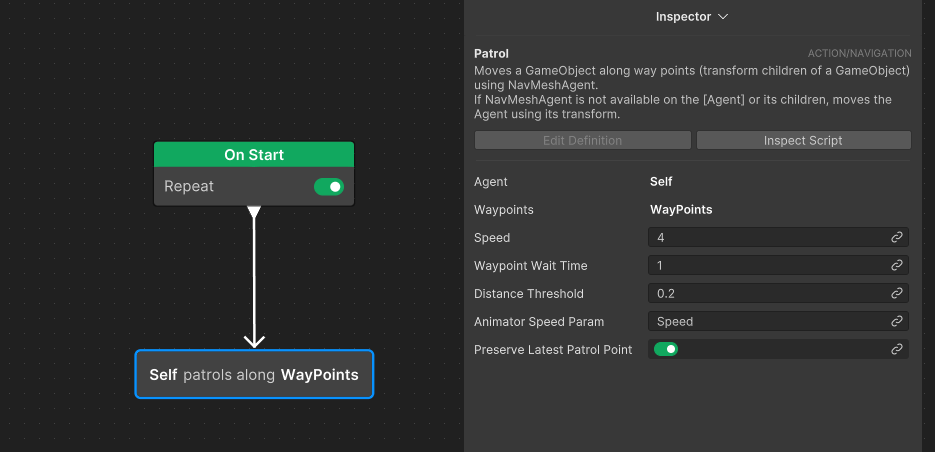This screenshot has height=452, width=935.
Task: Disable Preserve Latest Patrol Point toggle
Action: pos(665,349)
